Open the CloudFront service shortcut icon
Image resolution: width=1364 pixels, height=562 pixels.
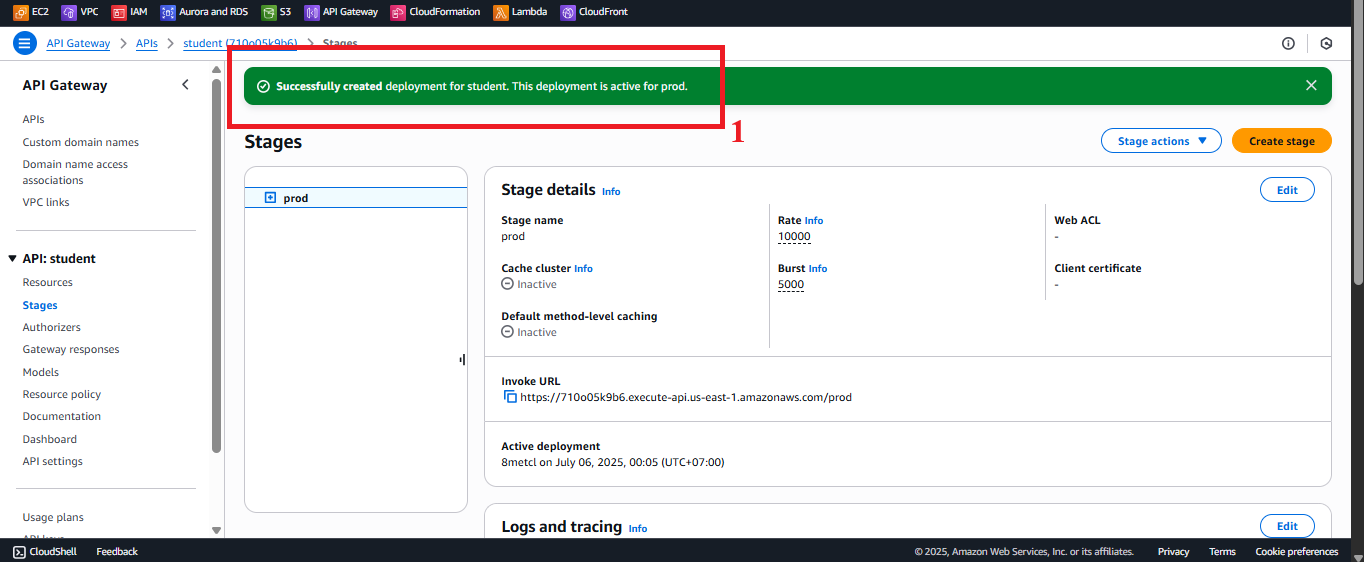(x=568, y=12)
